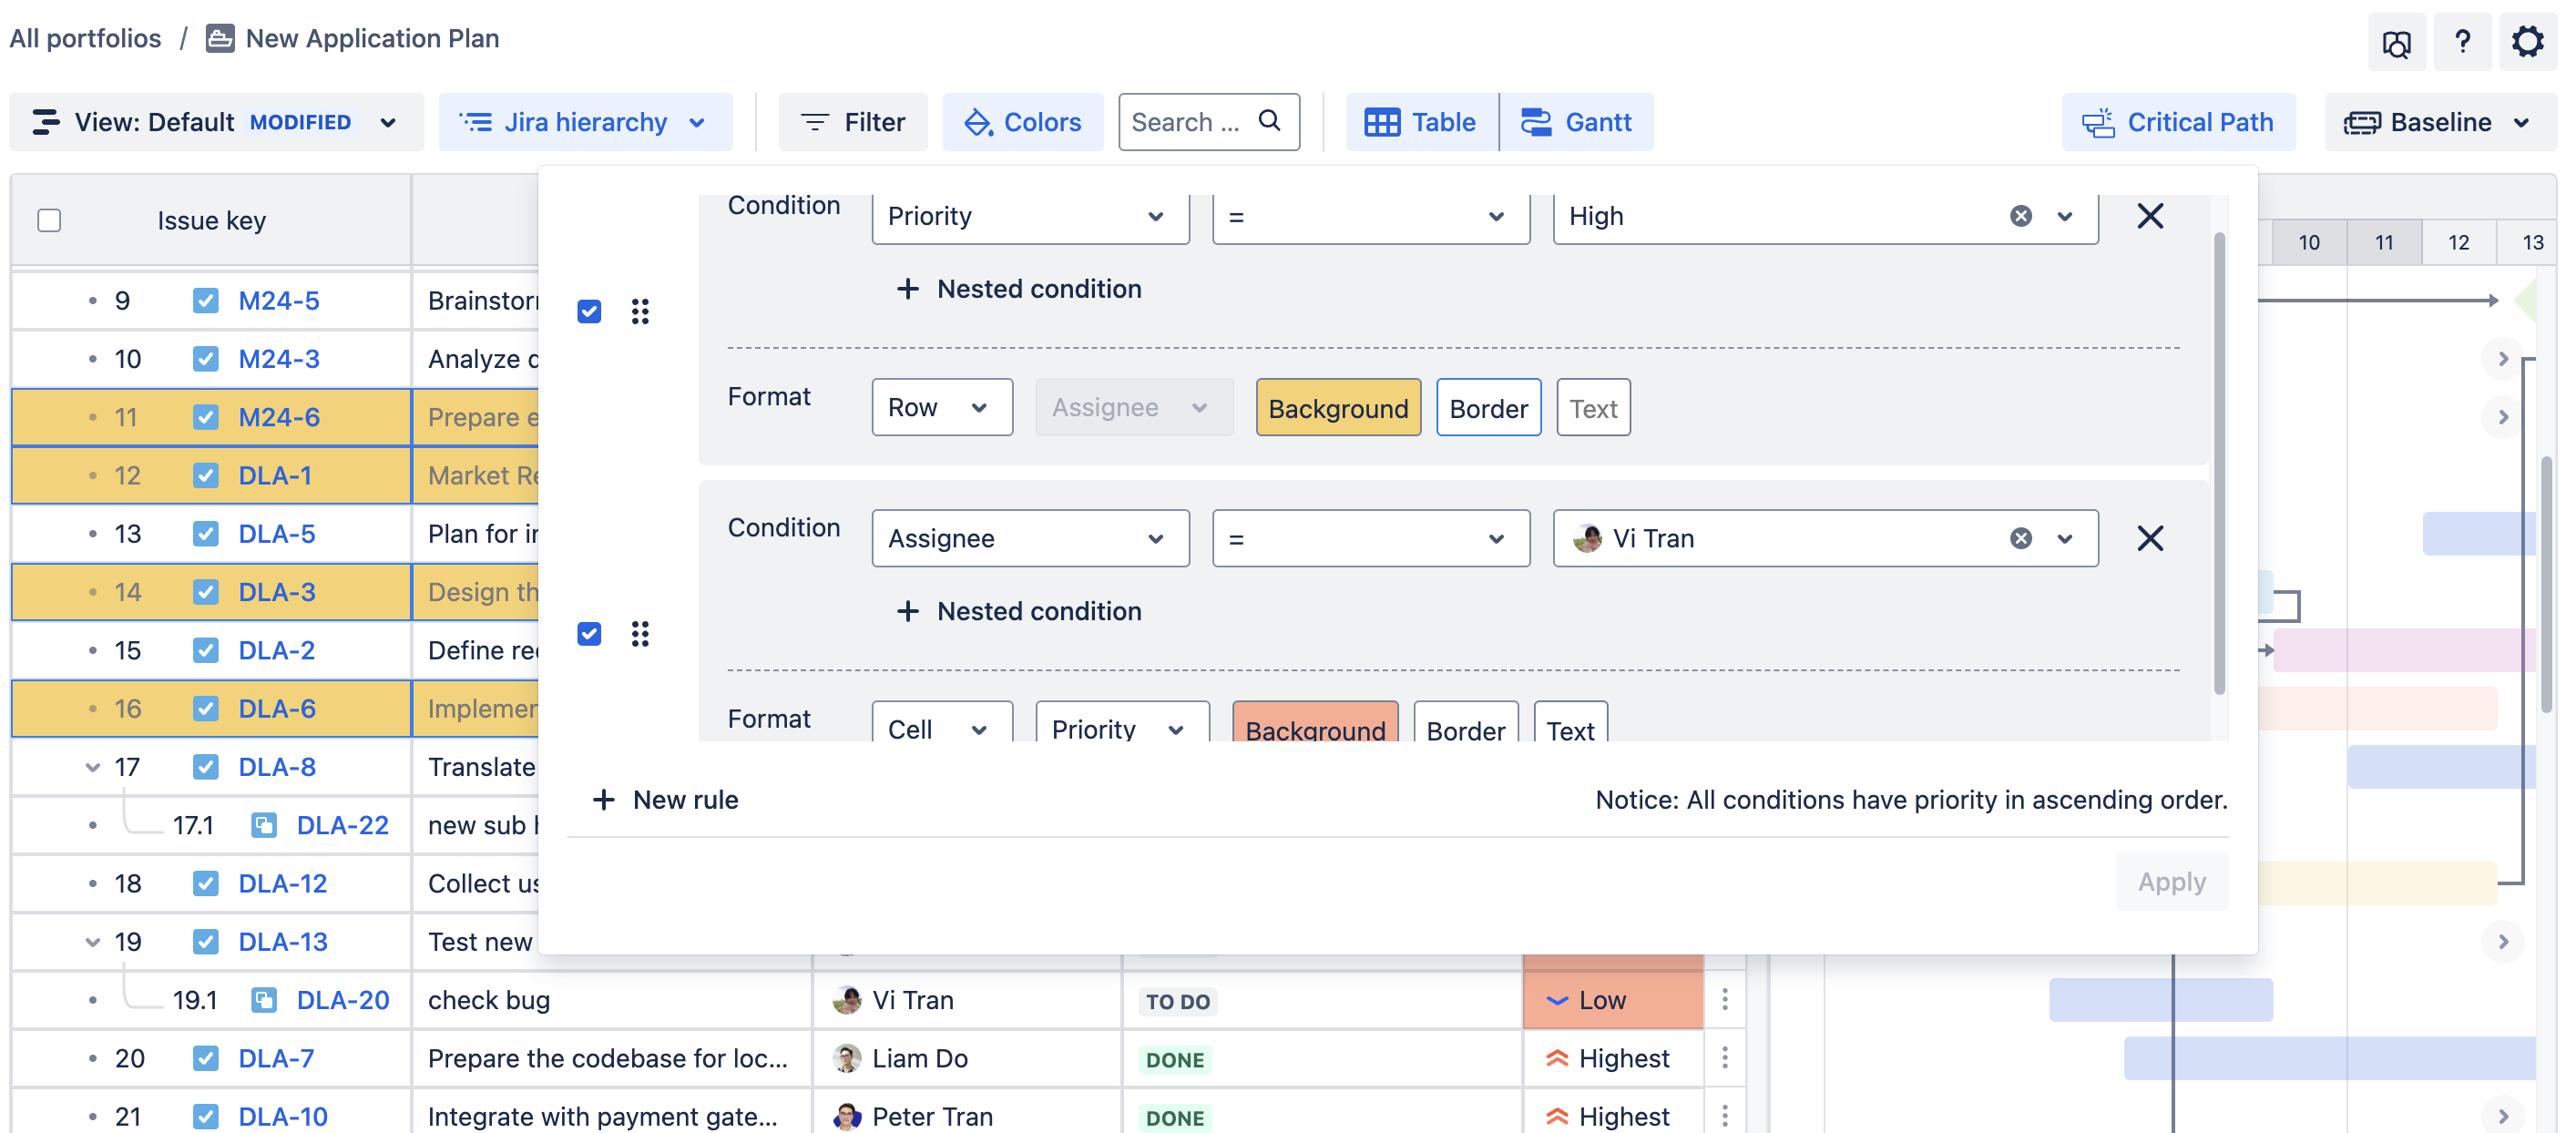
Task: Remove the Priority condition rule
Action: (2150, 216)
